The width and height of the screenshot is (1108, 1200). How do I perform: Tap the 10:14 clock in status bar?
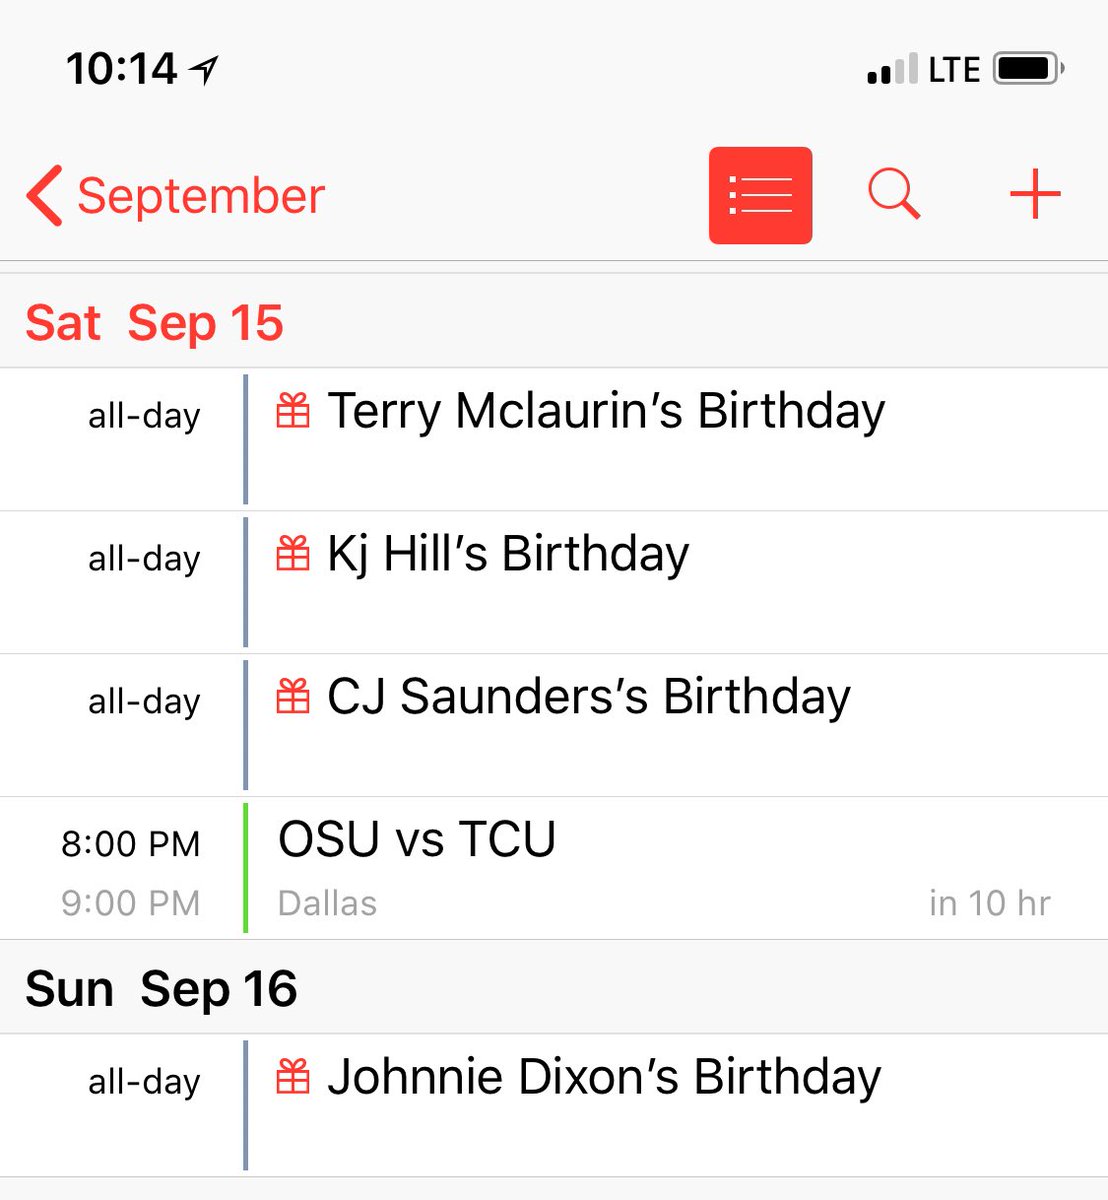(x=121, y=69)
